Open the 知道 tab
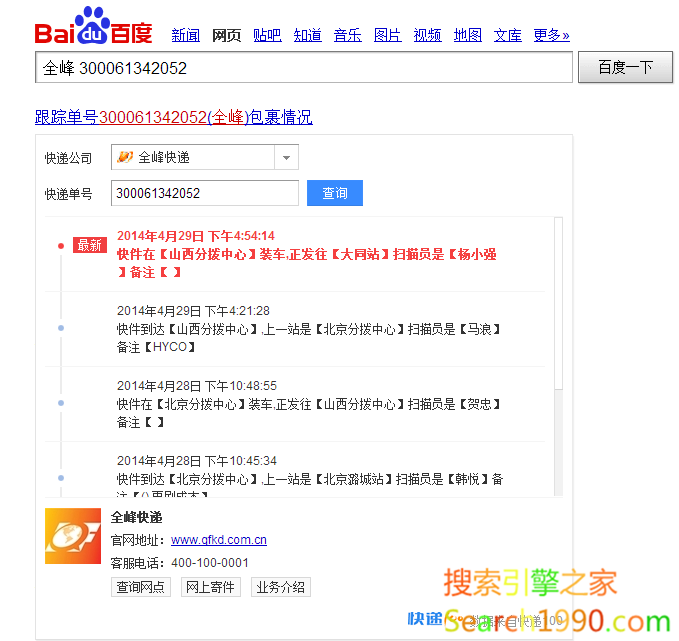 [307, 35]
